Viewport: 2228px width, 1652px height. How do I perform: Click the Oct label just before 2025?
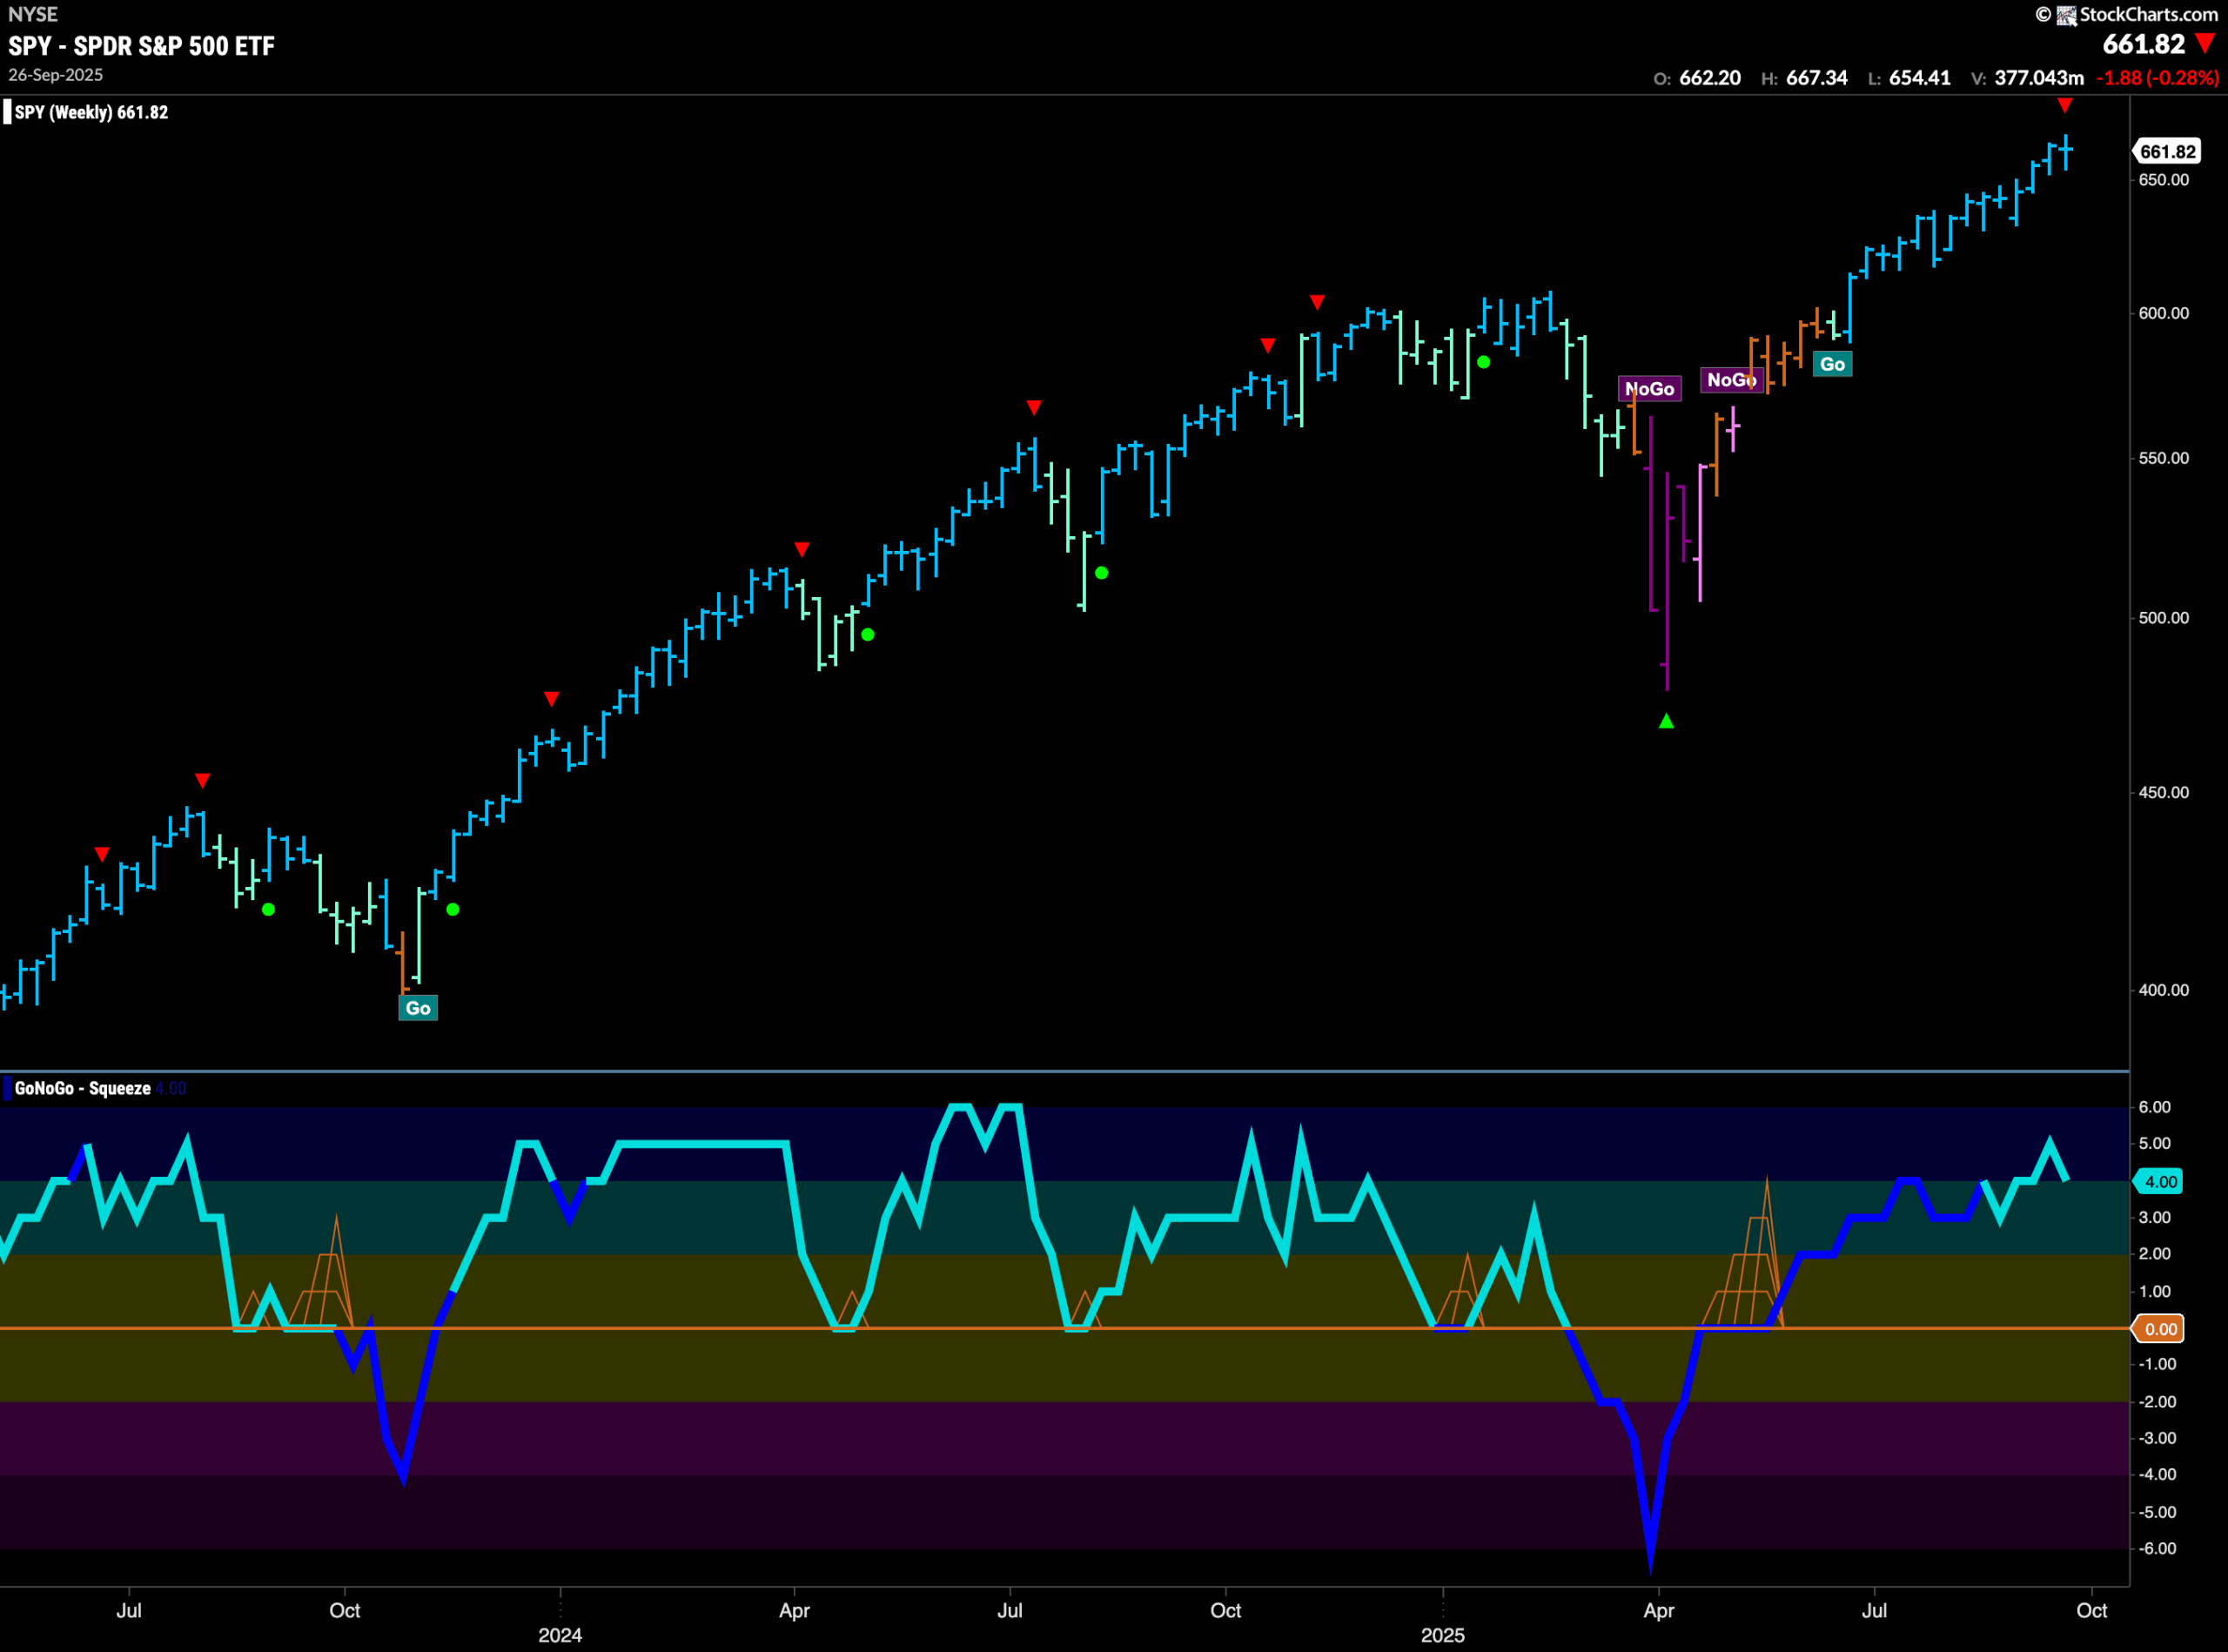coord(1226,1610)
